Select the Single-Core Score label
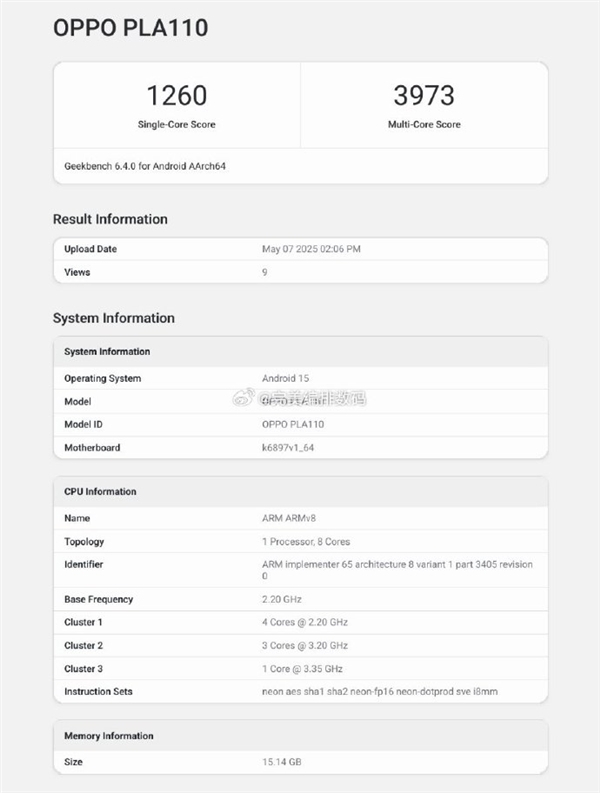The width and height of the screenshot is (600, 793). (176, 125)
